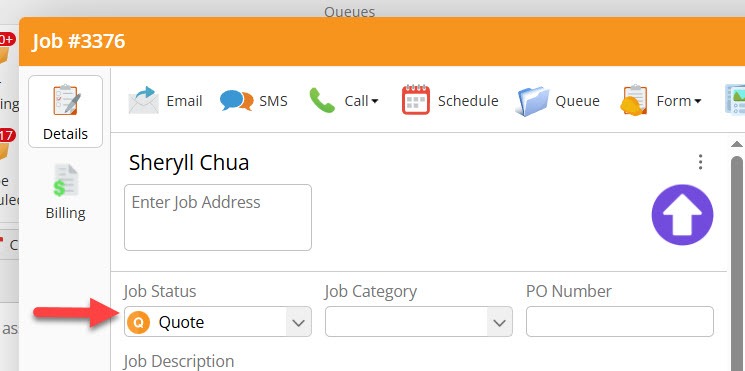This screenshot has height=371, width=745.
Task: Click the scrollbar up arrow
Action: point(736,144)
